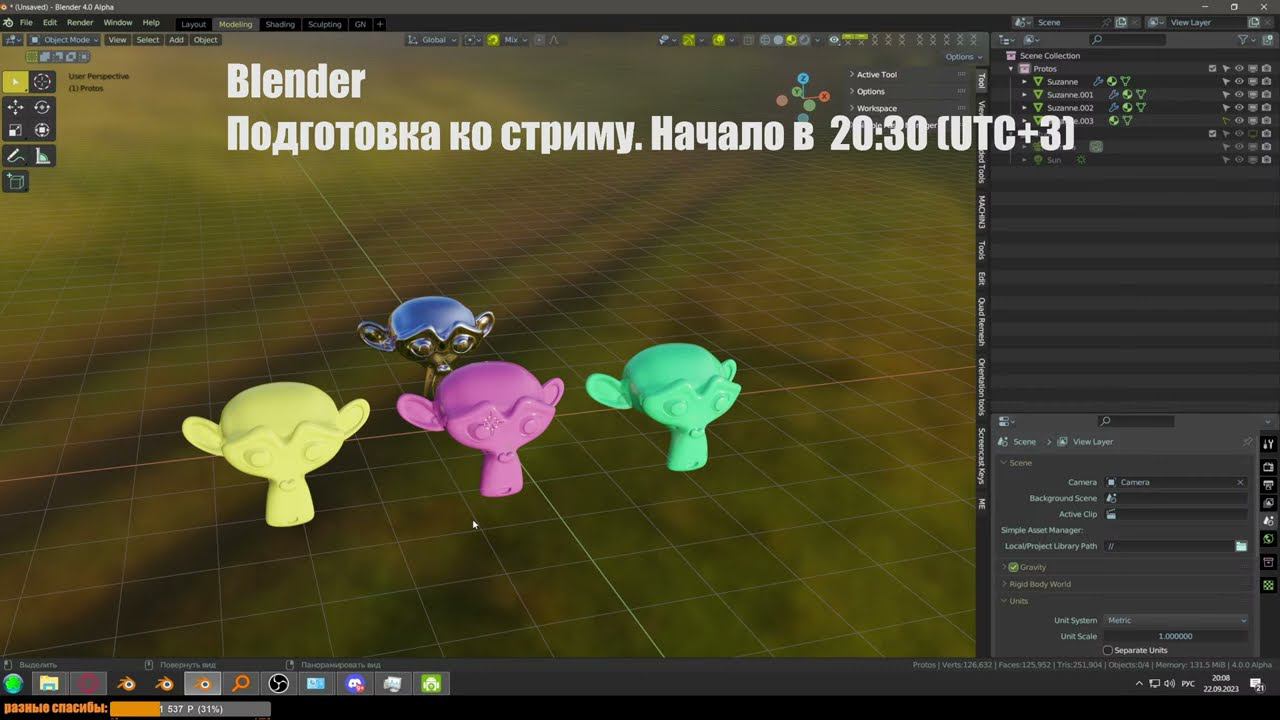1280x720 pixels.
Task: Open the Object Mode dropdown
Action: (x=64, y=40)
